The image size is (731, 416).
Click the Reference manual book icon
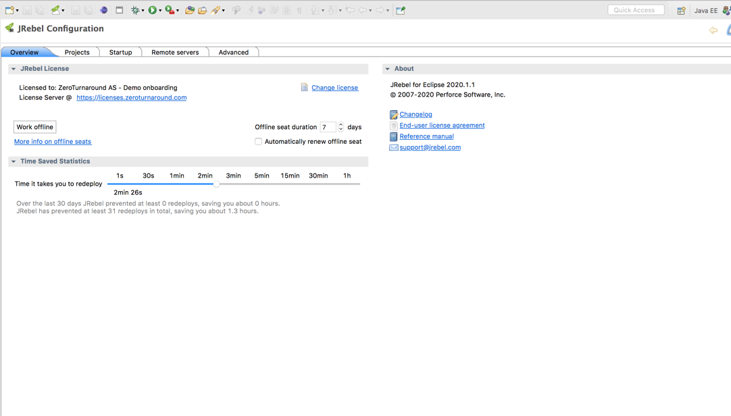[x=393, y=136]
